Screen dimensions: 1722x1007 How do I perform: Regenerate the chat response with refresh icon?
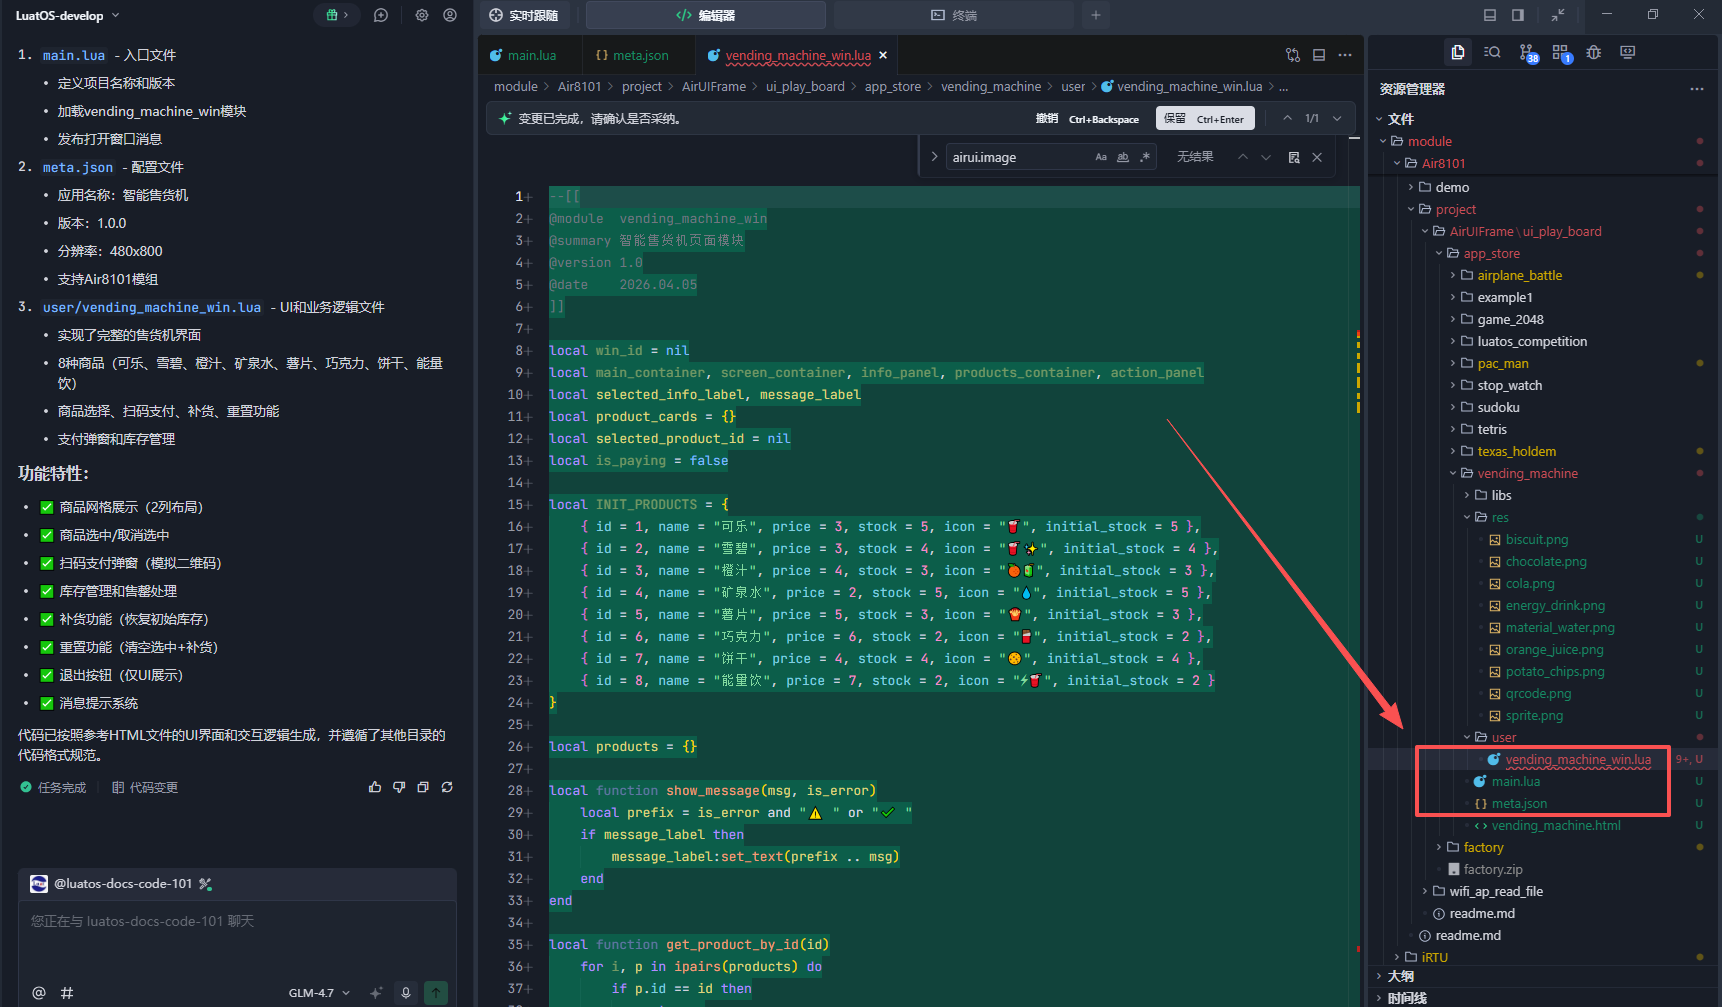point(447,787)
